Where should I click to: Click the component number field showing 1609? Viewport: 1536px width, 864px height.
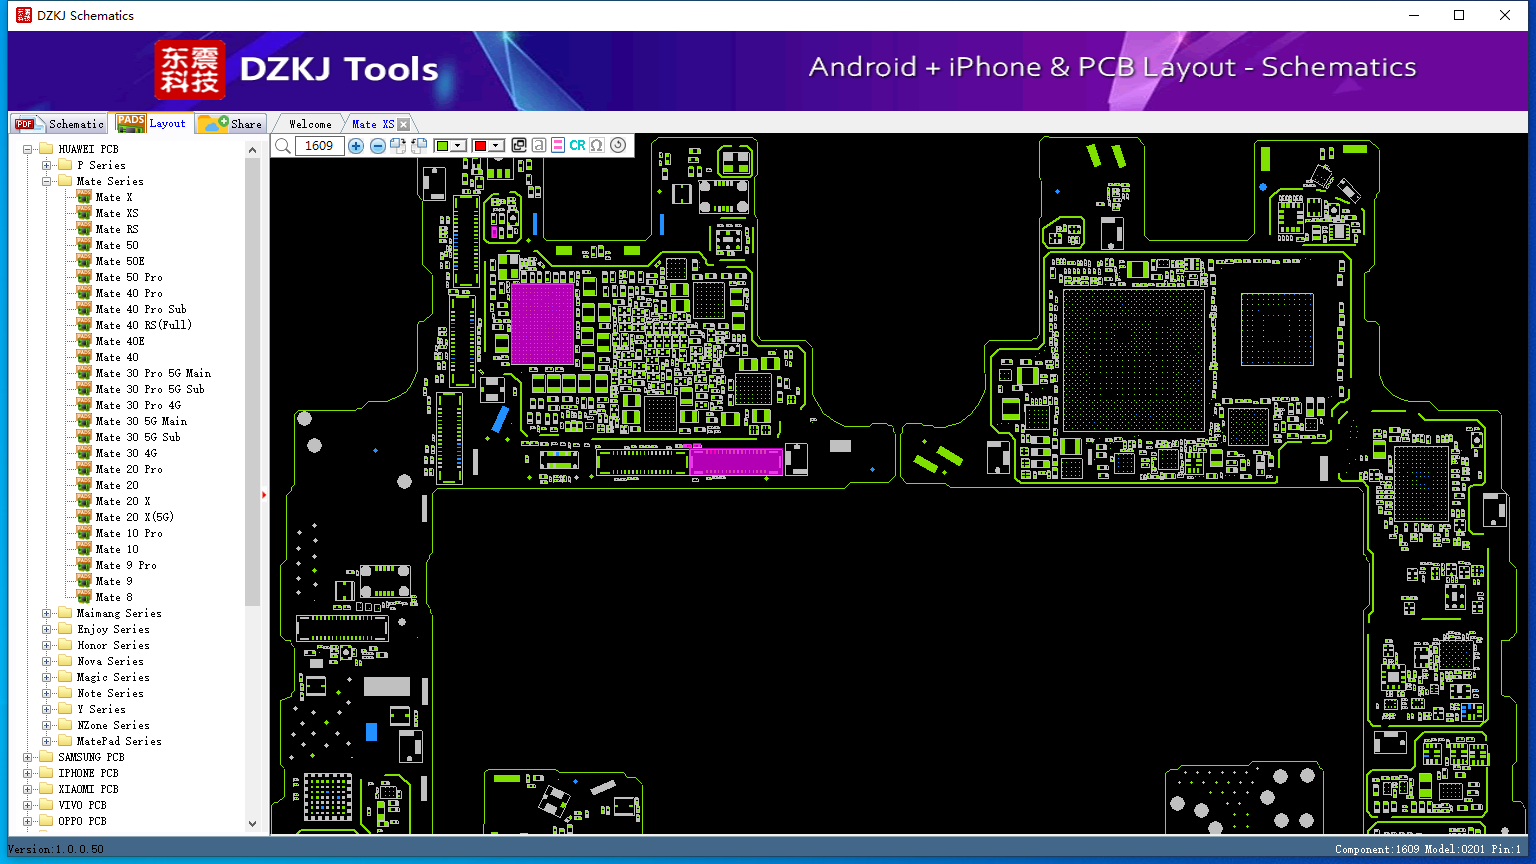[320, 146]
